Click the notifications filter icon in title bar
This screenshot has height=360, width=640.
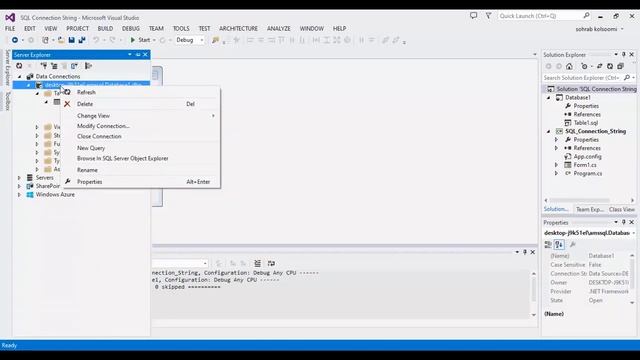click(x=488, y=16)
